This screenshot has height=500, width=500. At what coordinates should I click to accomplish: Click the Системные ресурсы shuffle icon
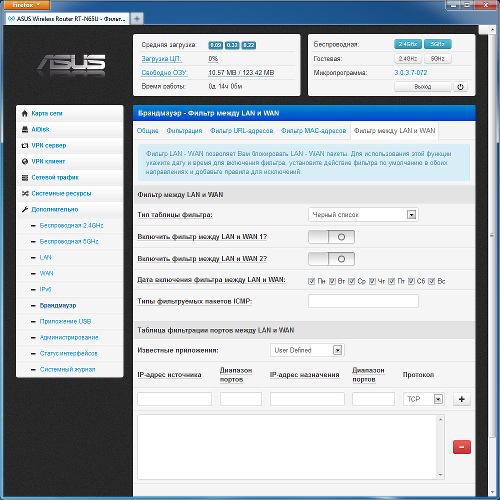click(25, 194)
